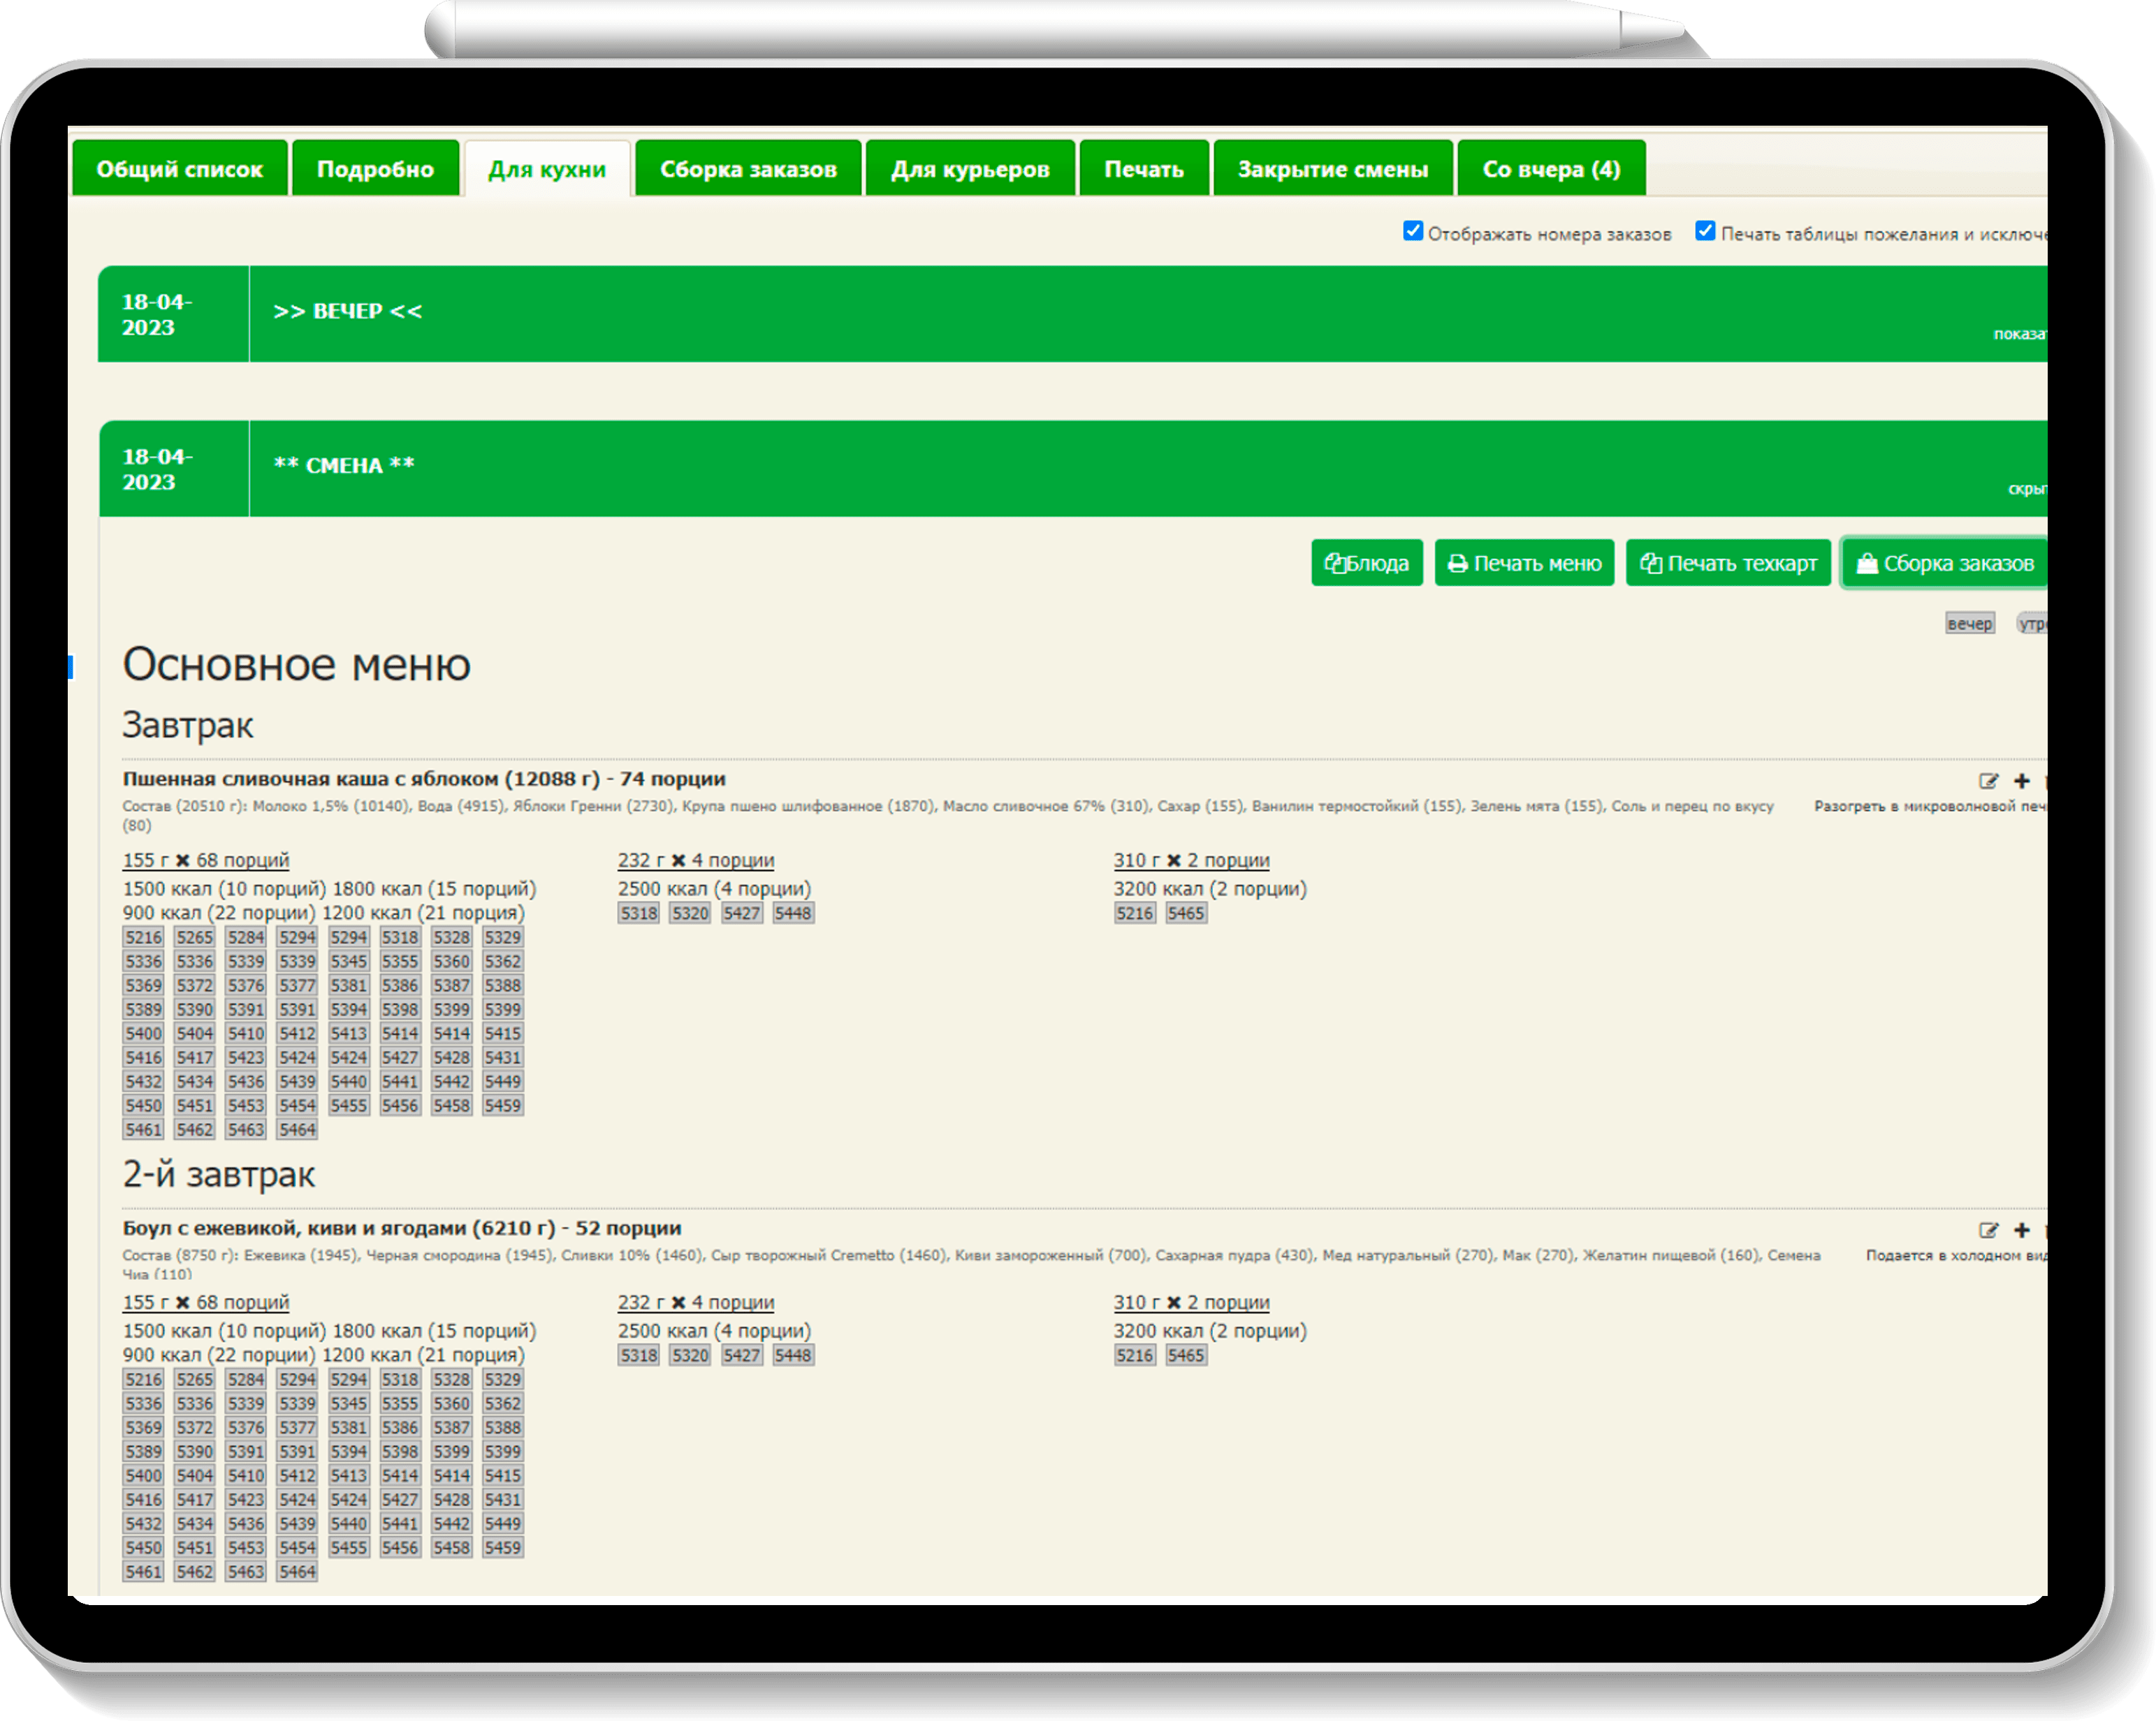The width and height of the screenshot is (2156, 1721).
Task: Toggle Печать таблицы пожелания checkbox
Action: click(x=1705, y=231)
